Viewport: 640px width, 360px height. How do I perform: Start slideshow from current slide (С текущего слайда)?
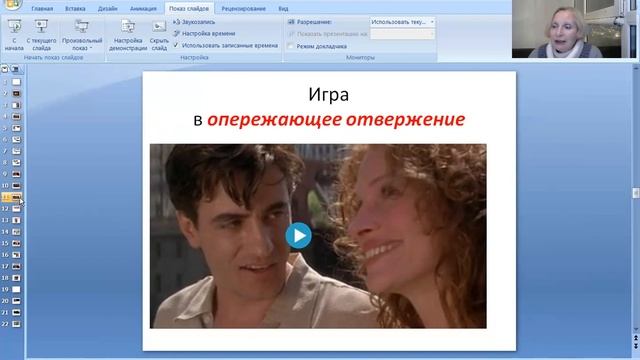click(41, 35)
